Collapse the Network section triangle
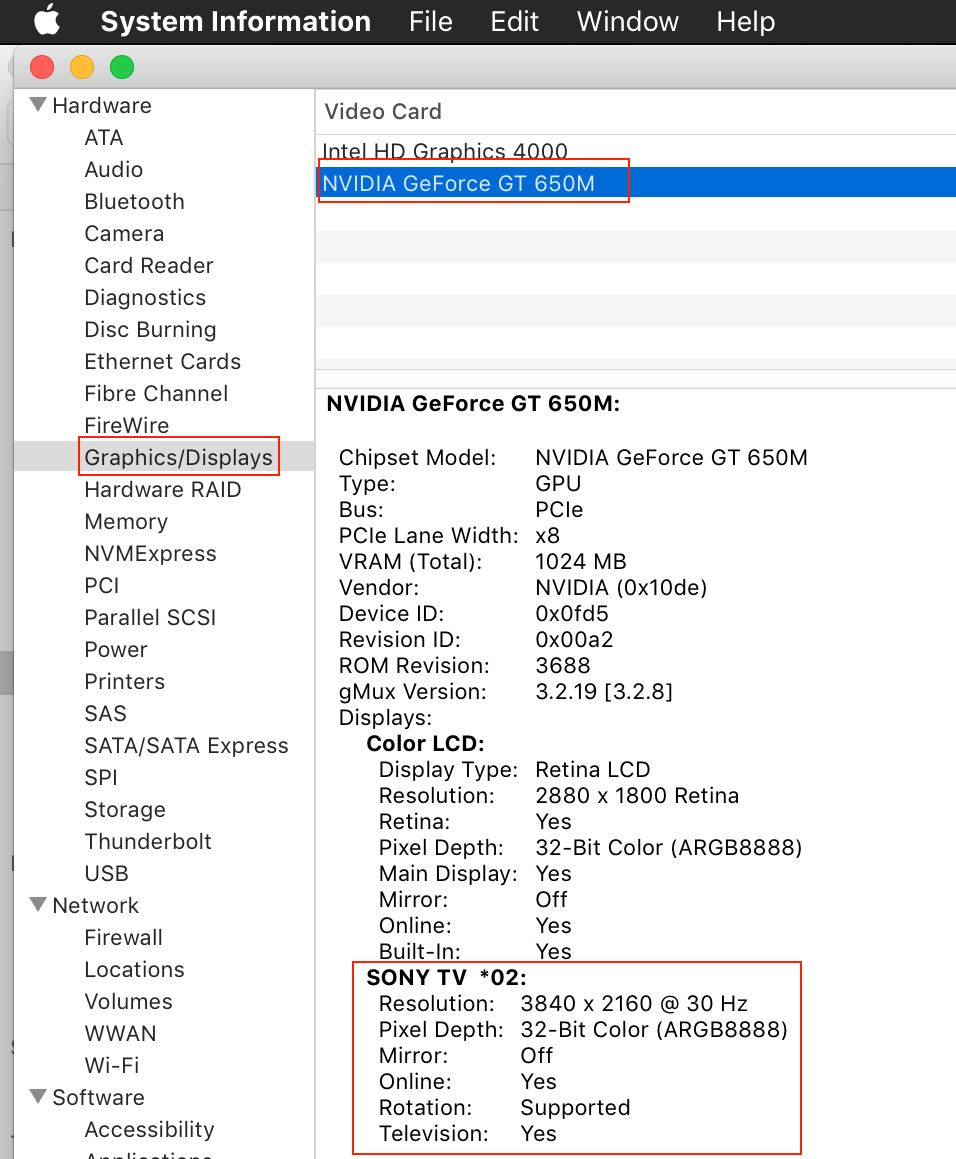This screenshot has height=1159, width=956. [38, 904]
